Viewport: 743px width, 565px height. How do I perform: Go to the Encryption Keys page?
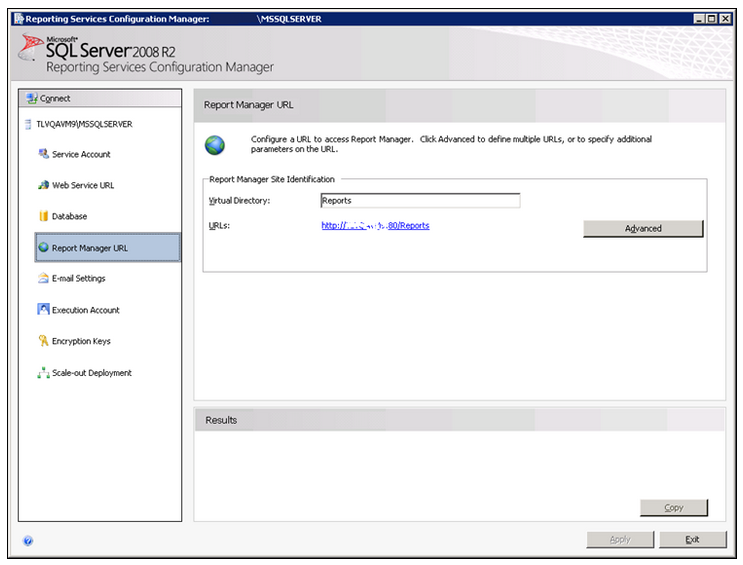click(81, 341)
